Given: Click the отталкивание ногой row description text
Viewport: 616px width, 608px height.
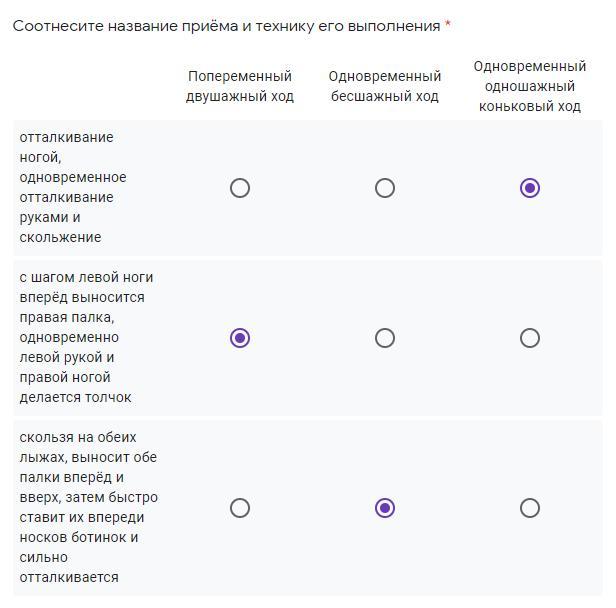Looking at the screenshot, I should (73, 187).
